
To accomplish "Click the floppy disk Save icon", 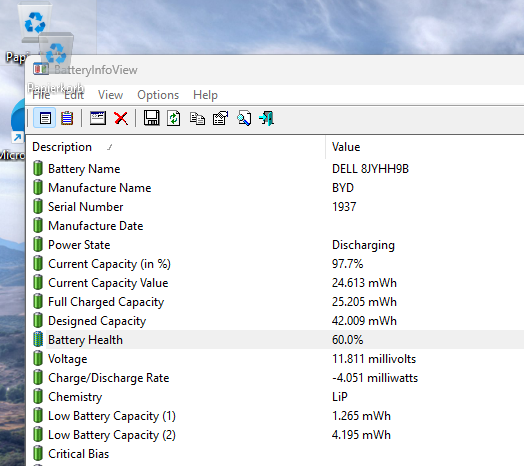I will [x=151, y=118].
